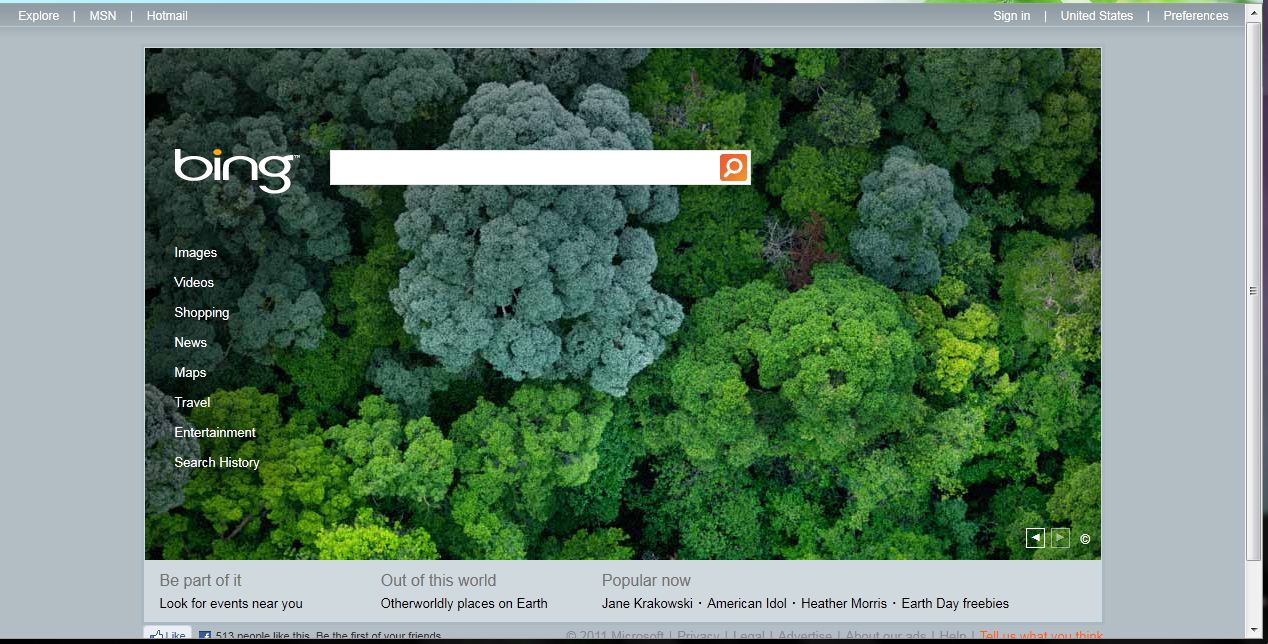1268x644 pixels.
Task: Click Sign in
Action: click(1012, 16)
